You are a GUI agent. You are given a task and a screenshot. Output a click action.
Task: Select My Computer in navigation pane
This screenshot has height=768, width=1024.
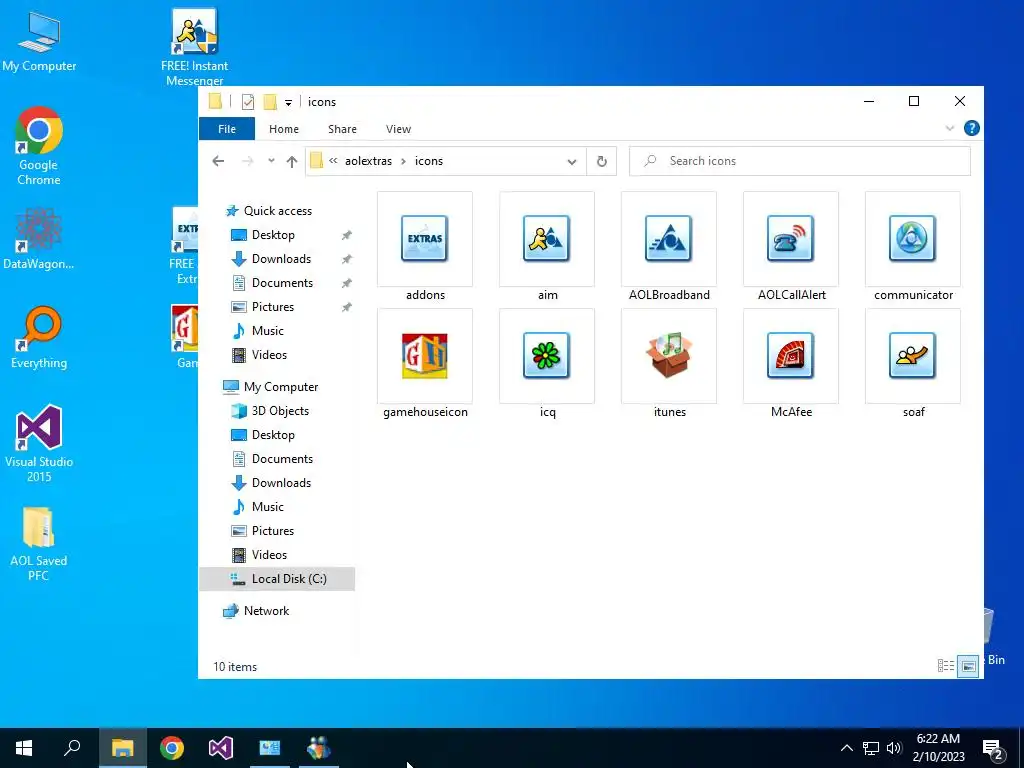click(x=281, y=387)
